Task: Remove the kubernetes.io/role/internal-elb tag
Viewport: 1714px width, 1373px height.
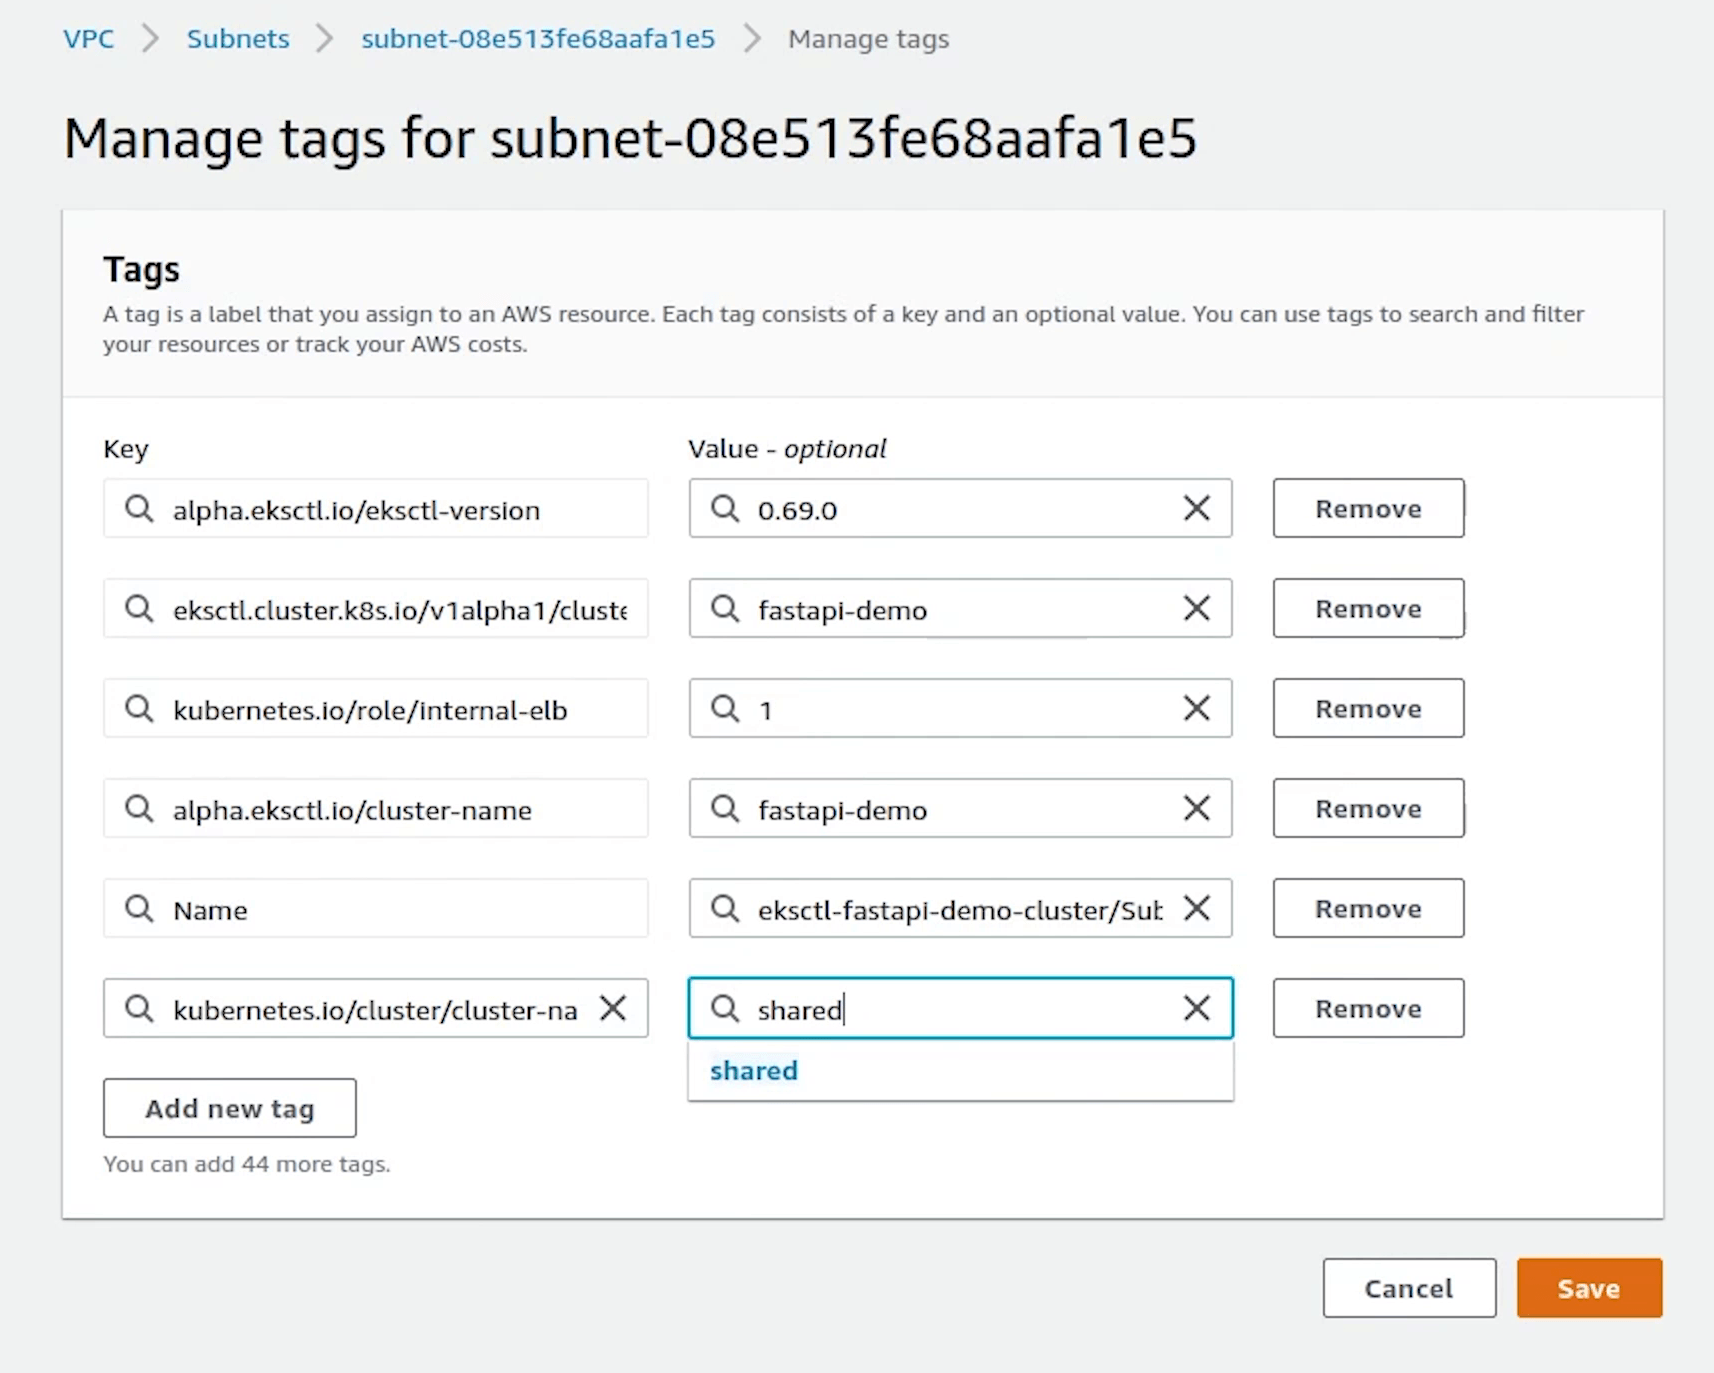Action: click(x=1367, y=708)
